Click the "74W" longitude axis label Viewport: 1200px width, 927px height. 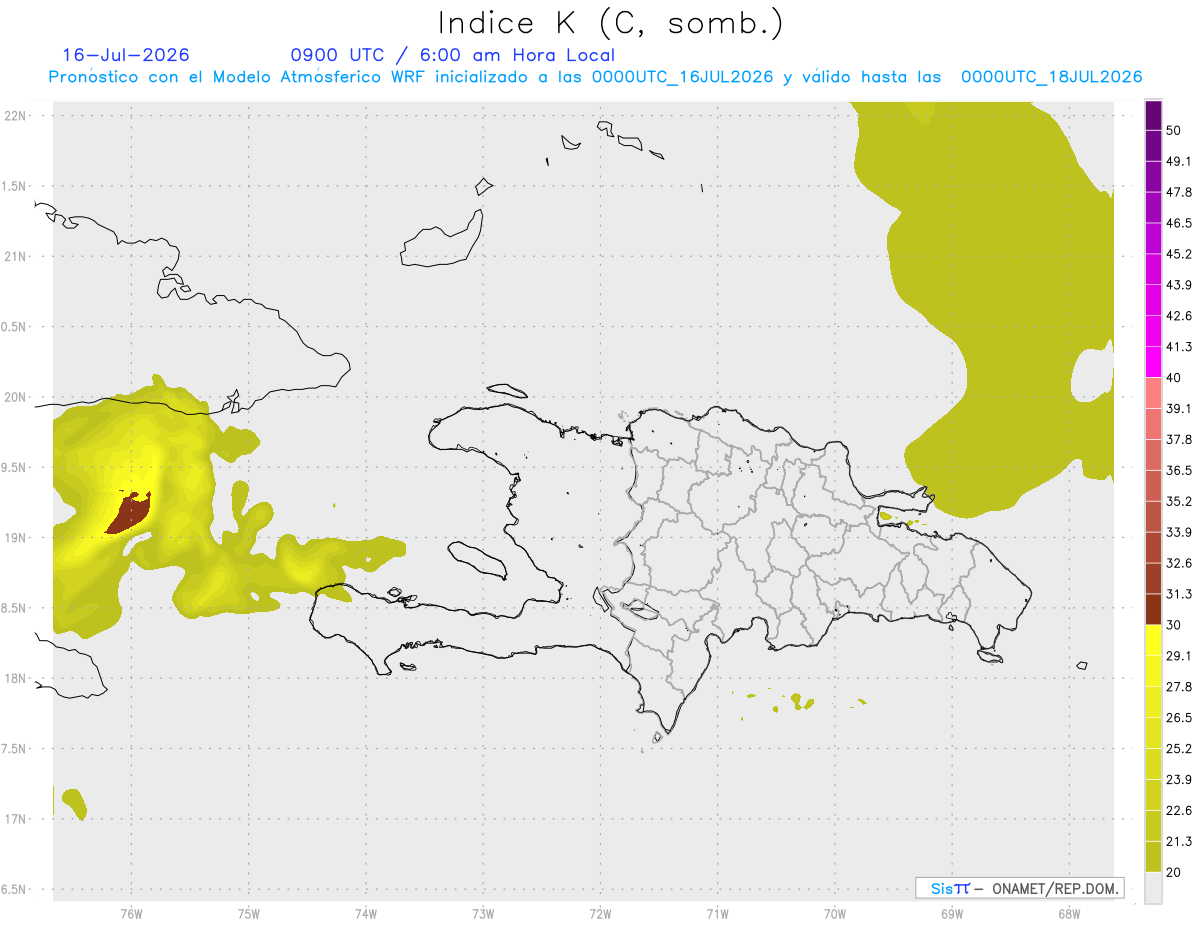[366, 914]
